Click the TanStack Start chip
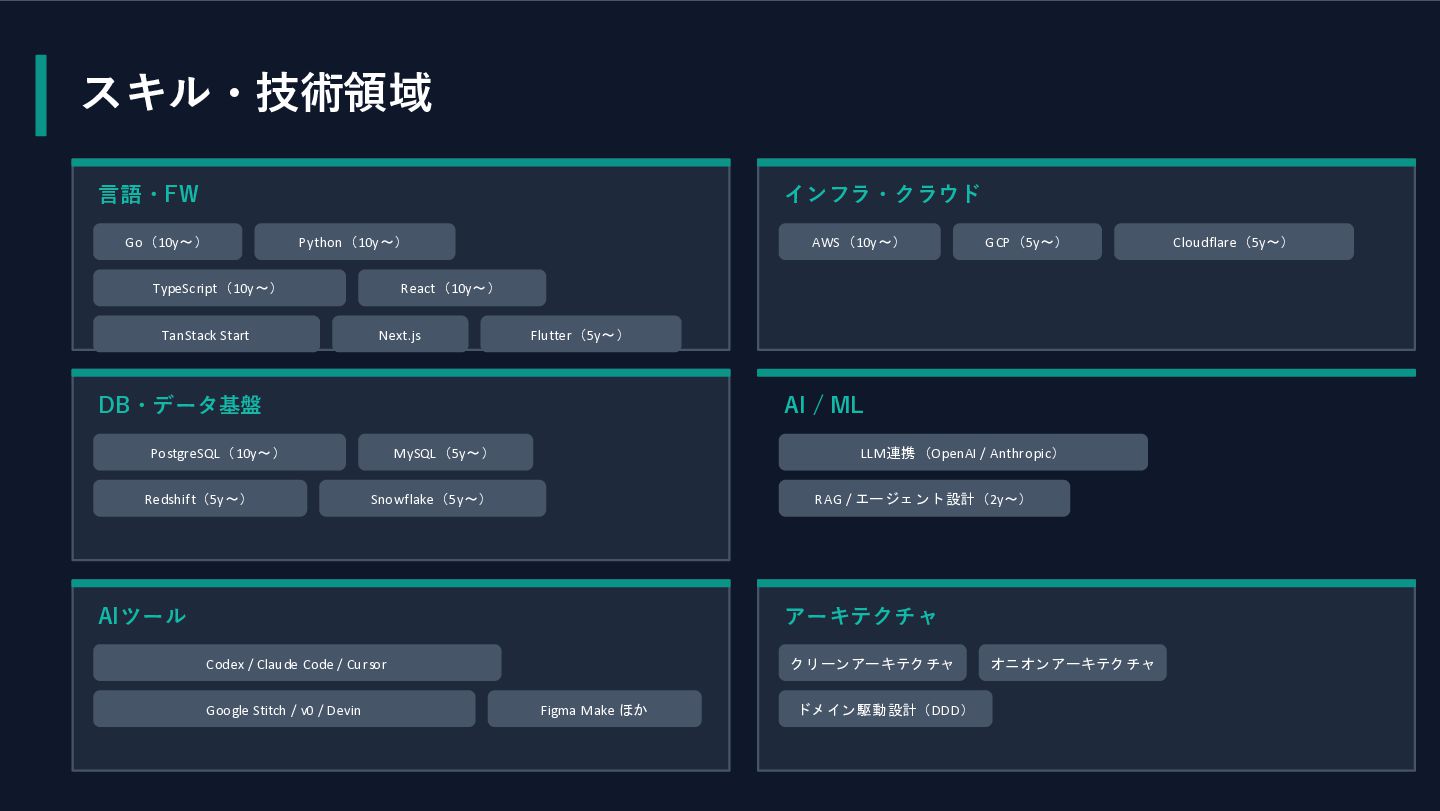The width and height of the screenshot is (1440, 811). click(x=206, y=334)
